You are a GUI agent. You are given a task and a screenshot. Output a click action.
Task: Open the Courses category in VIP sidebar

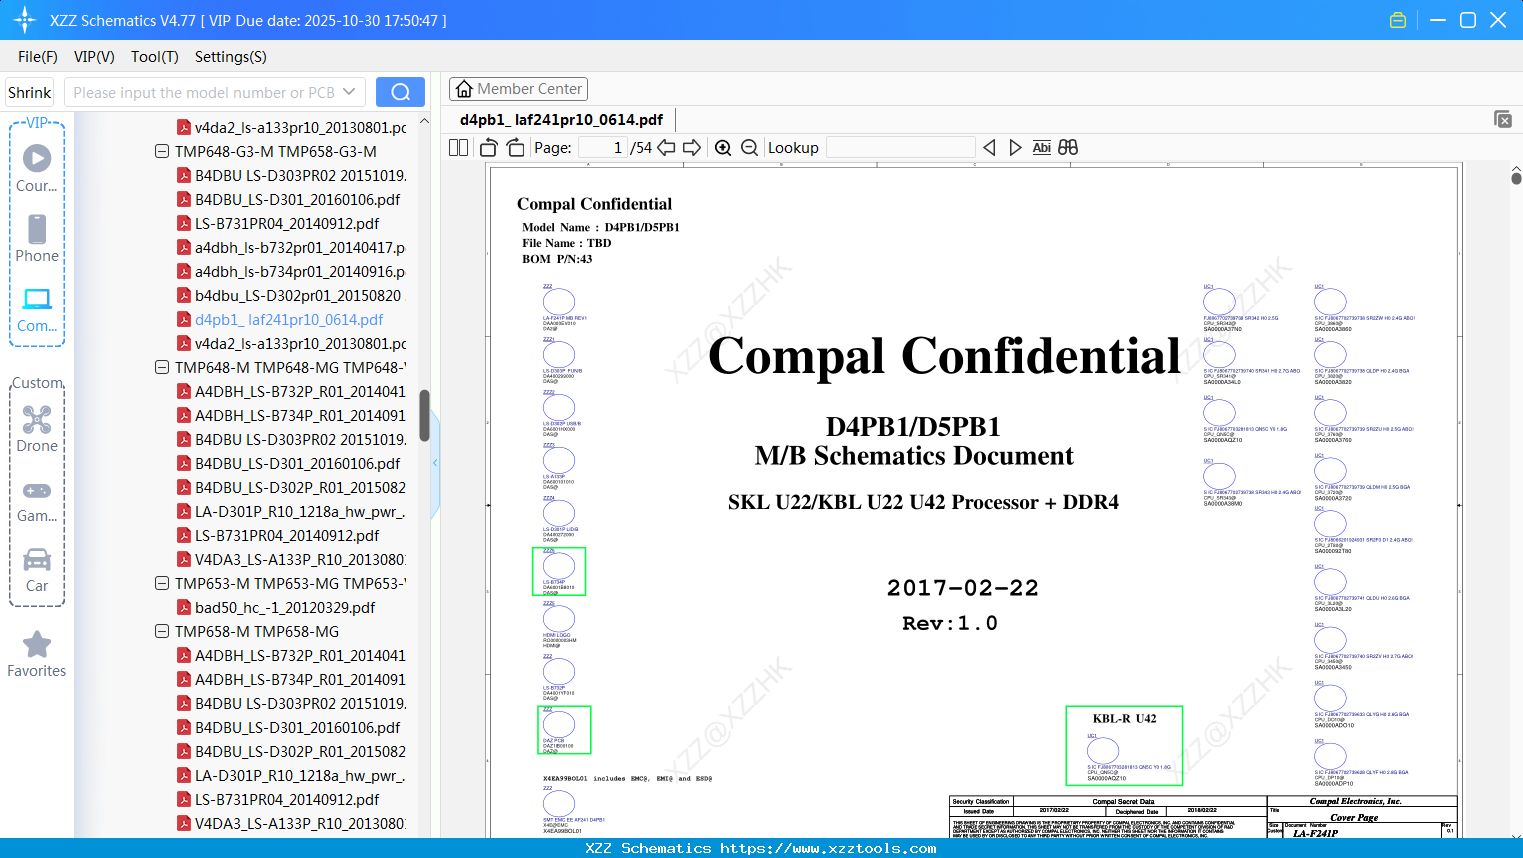pyautogui.click(x=37, y=169)
